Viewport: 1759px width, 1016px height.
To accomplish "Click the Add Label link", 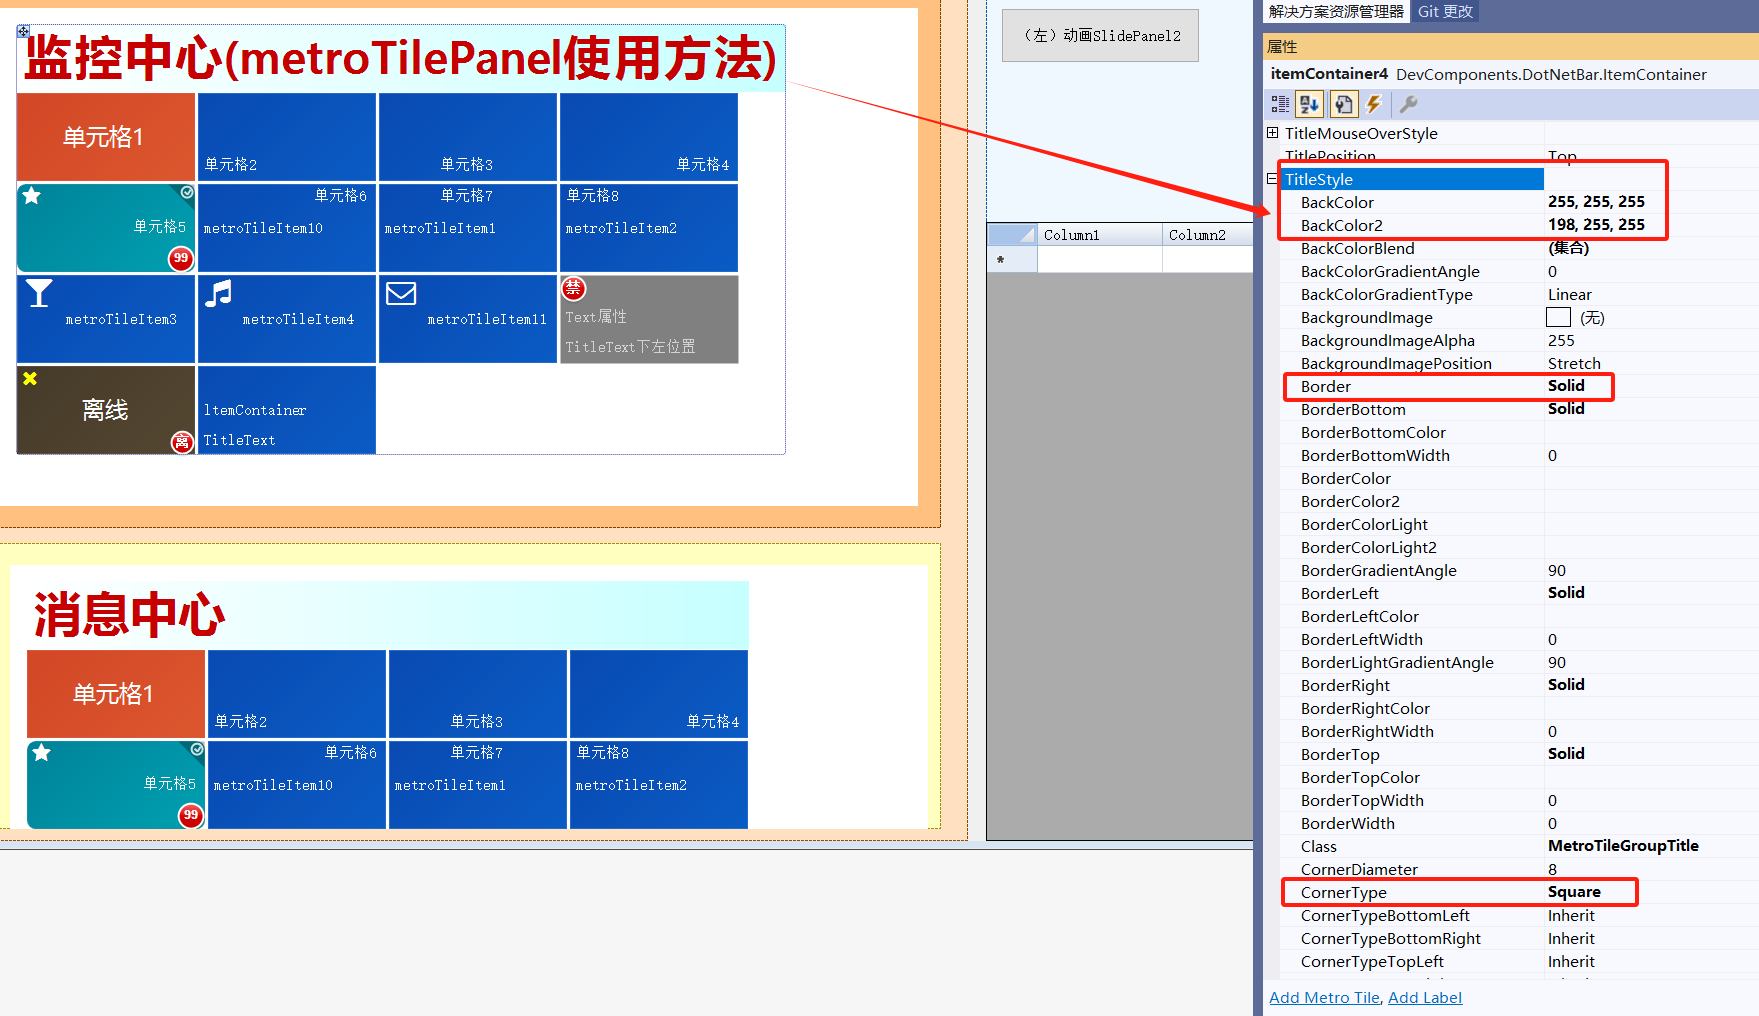I will click(x=1425, y=998).
